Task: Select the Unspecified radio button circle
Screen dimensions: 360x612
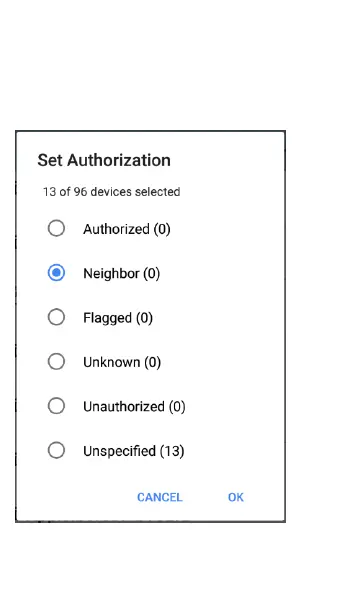Action: (56, 451)
